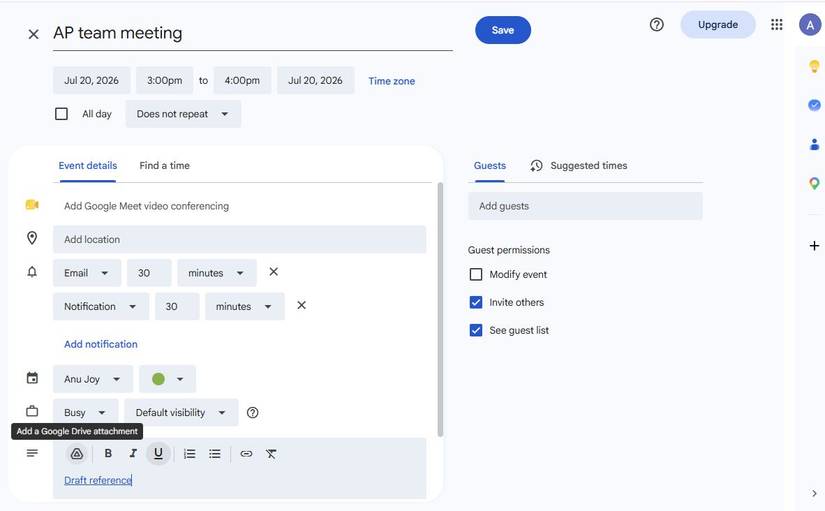The width and height of the screenshot is (825, 511).
Task: Remove formatting in the description
Action: 271,454
